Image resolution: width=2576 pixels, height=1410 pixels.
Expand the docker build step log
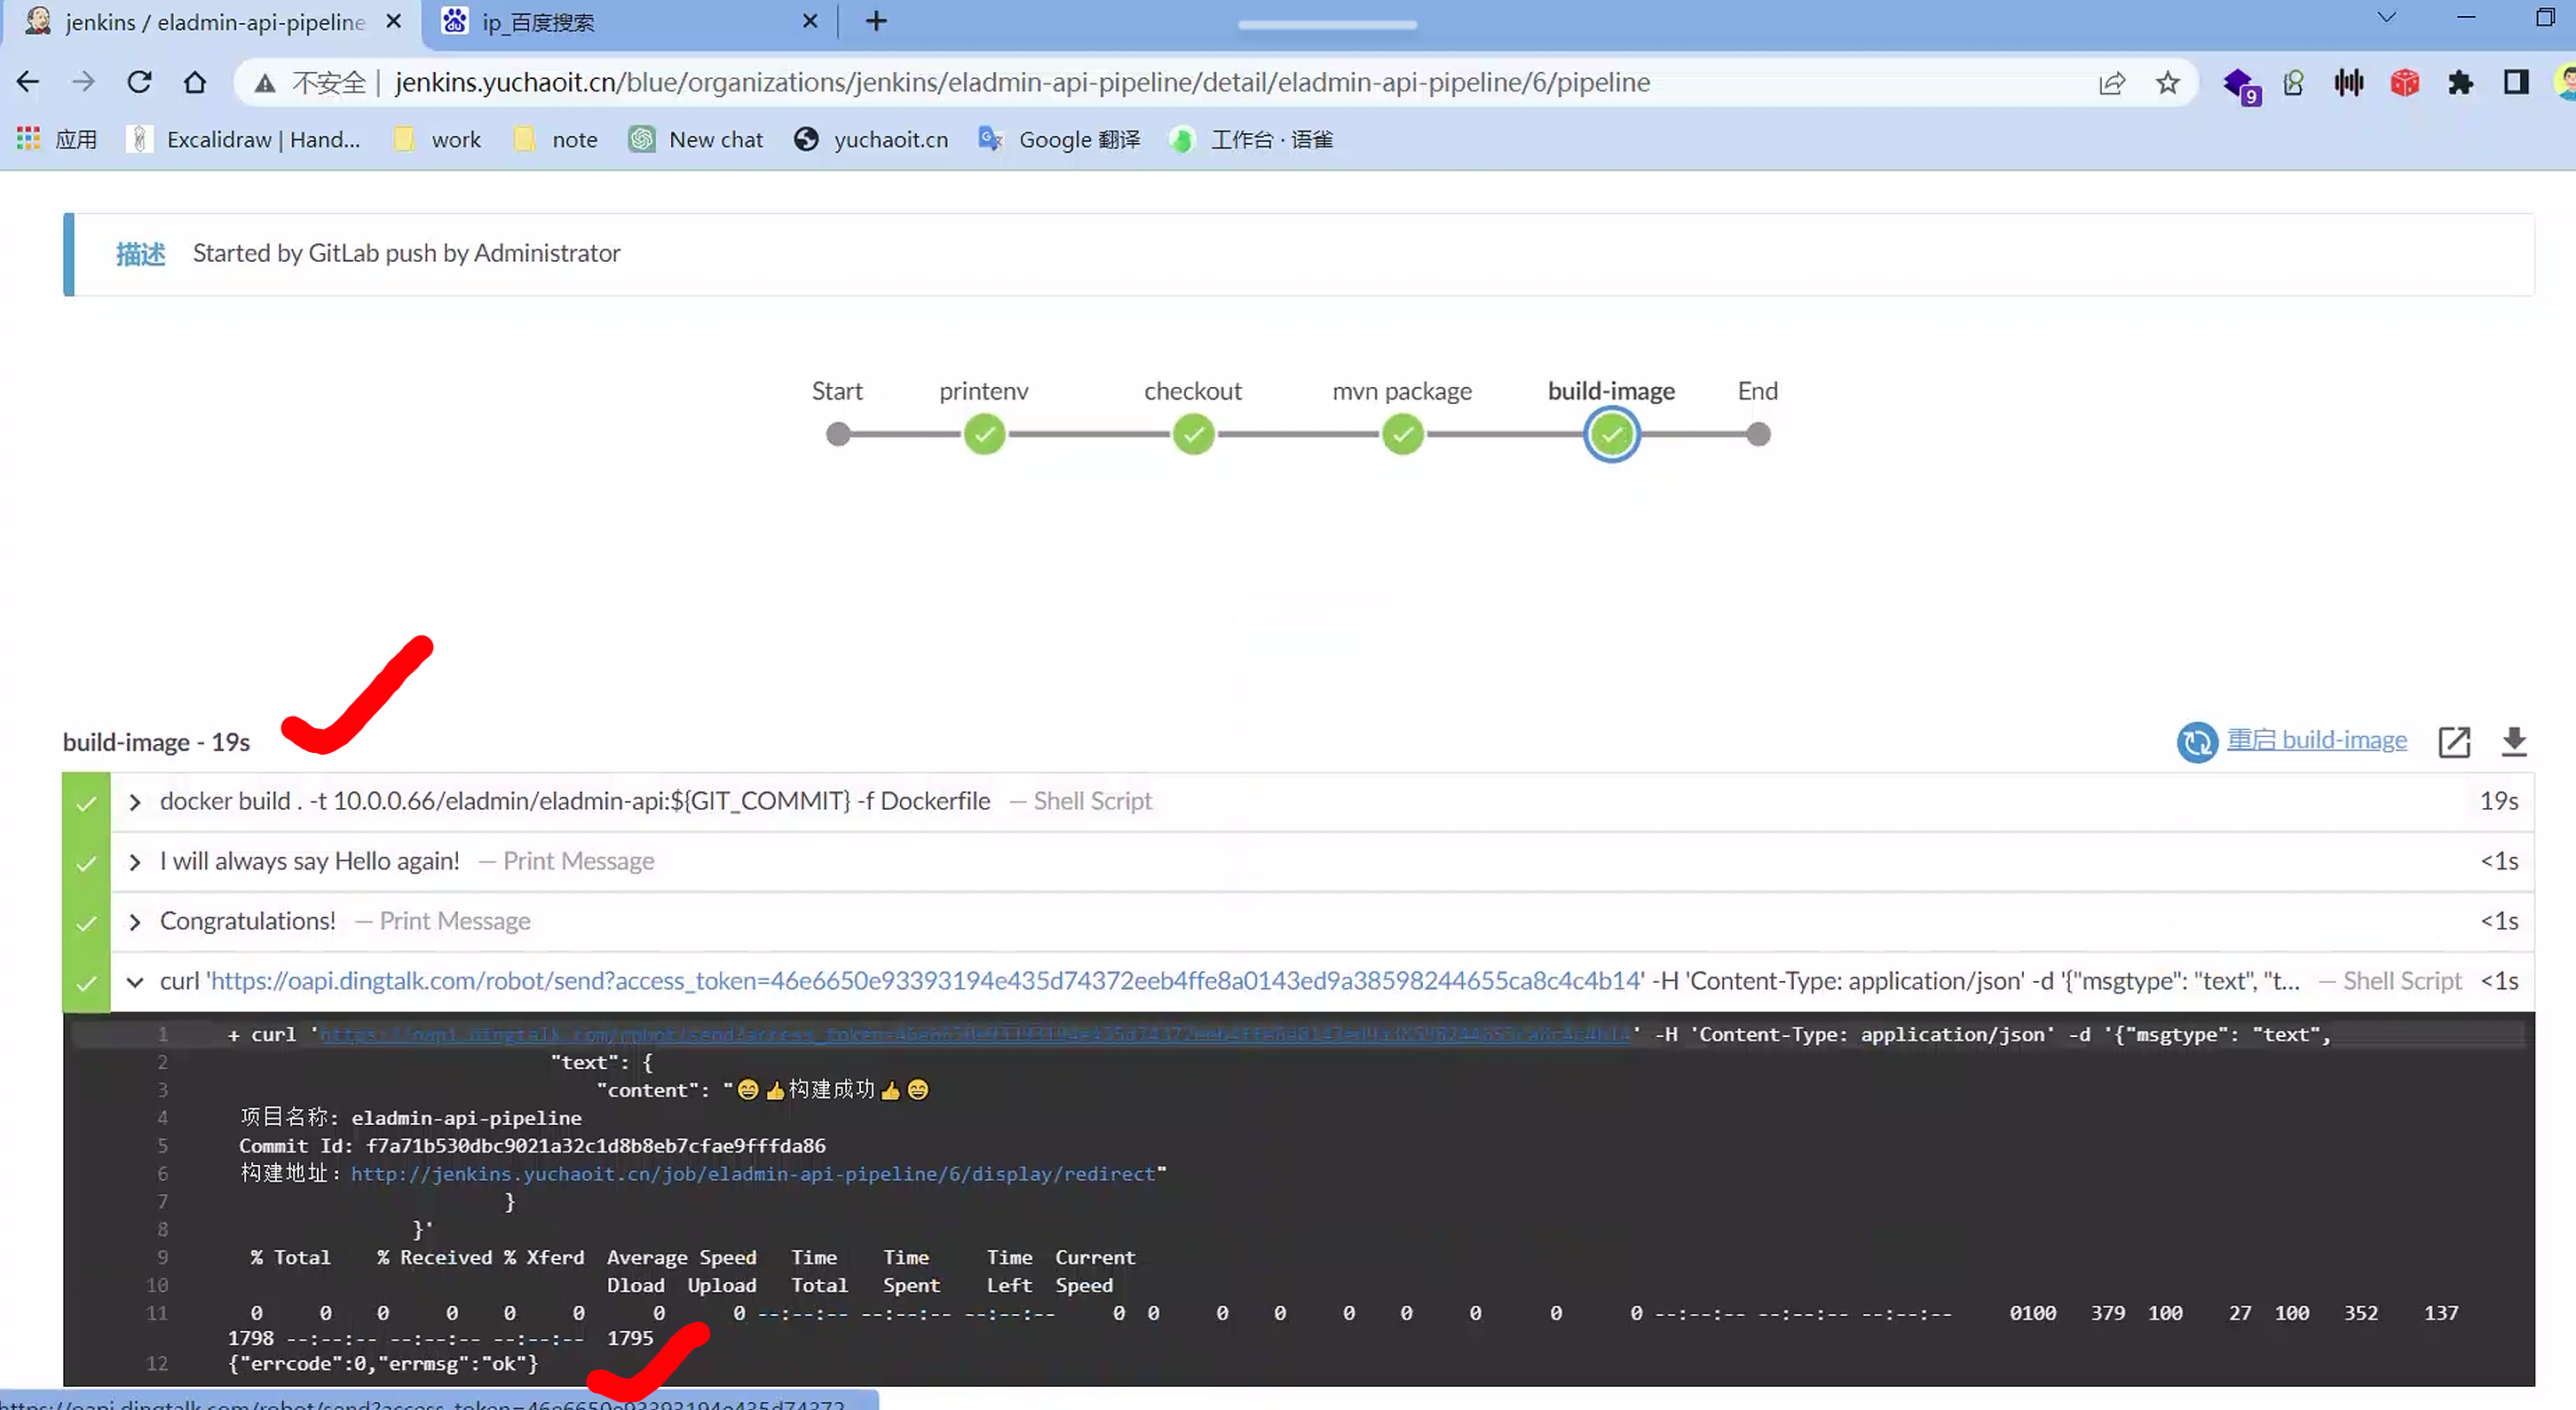point(135,802)
